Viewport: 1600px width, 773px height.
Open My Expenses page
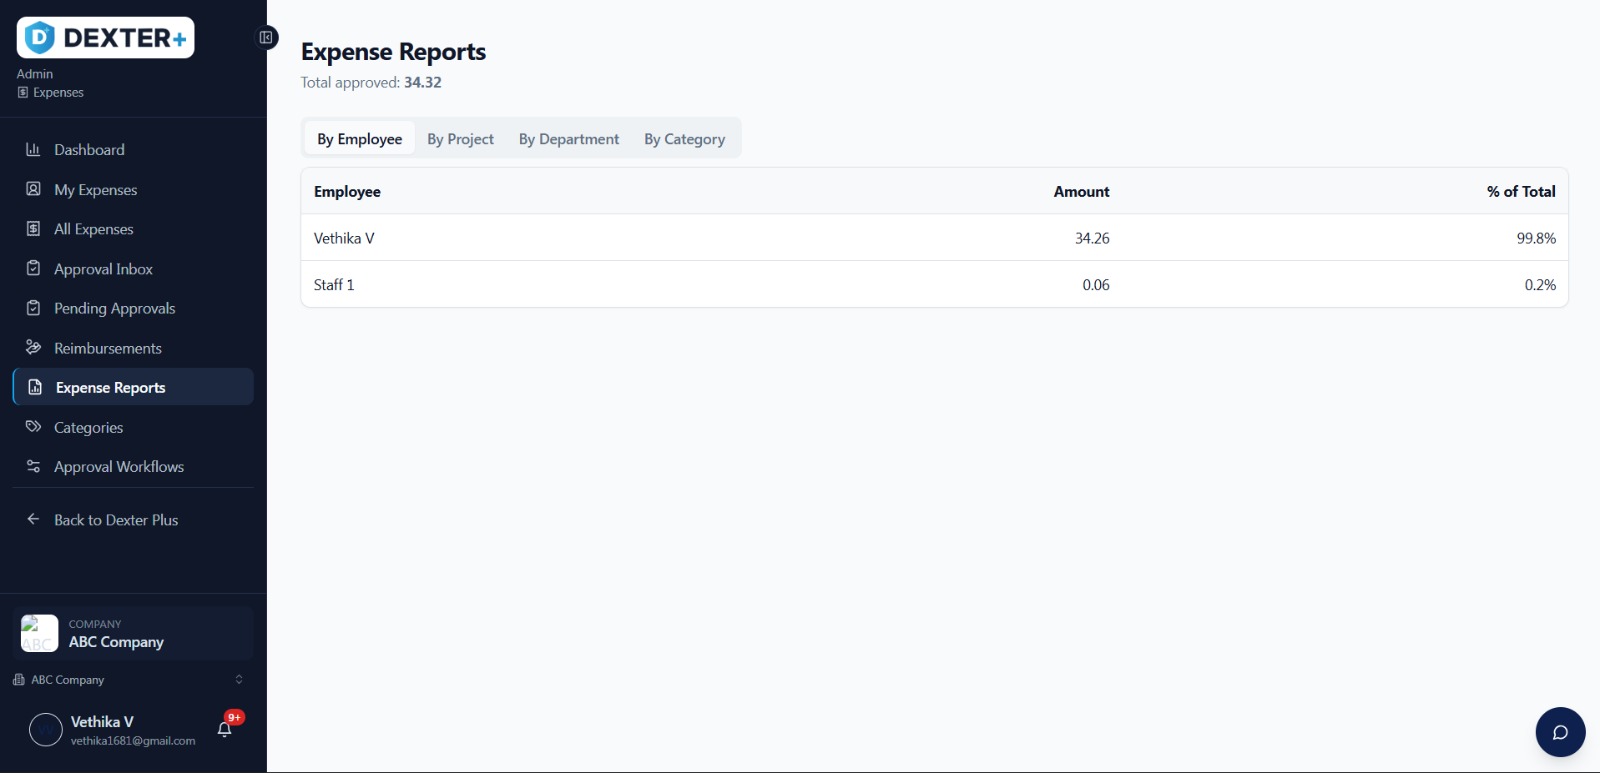(x=133, y=190)
